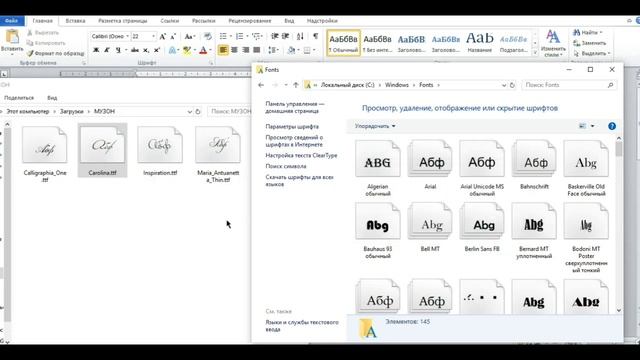Open line spacing options
The height and width of the screenshot is (360, 640).
[273, 50]
